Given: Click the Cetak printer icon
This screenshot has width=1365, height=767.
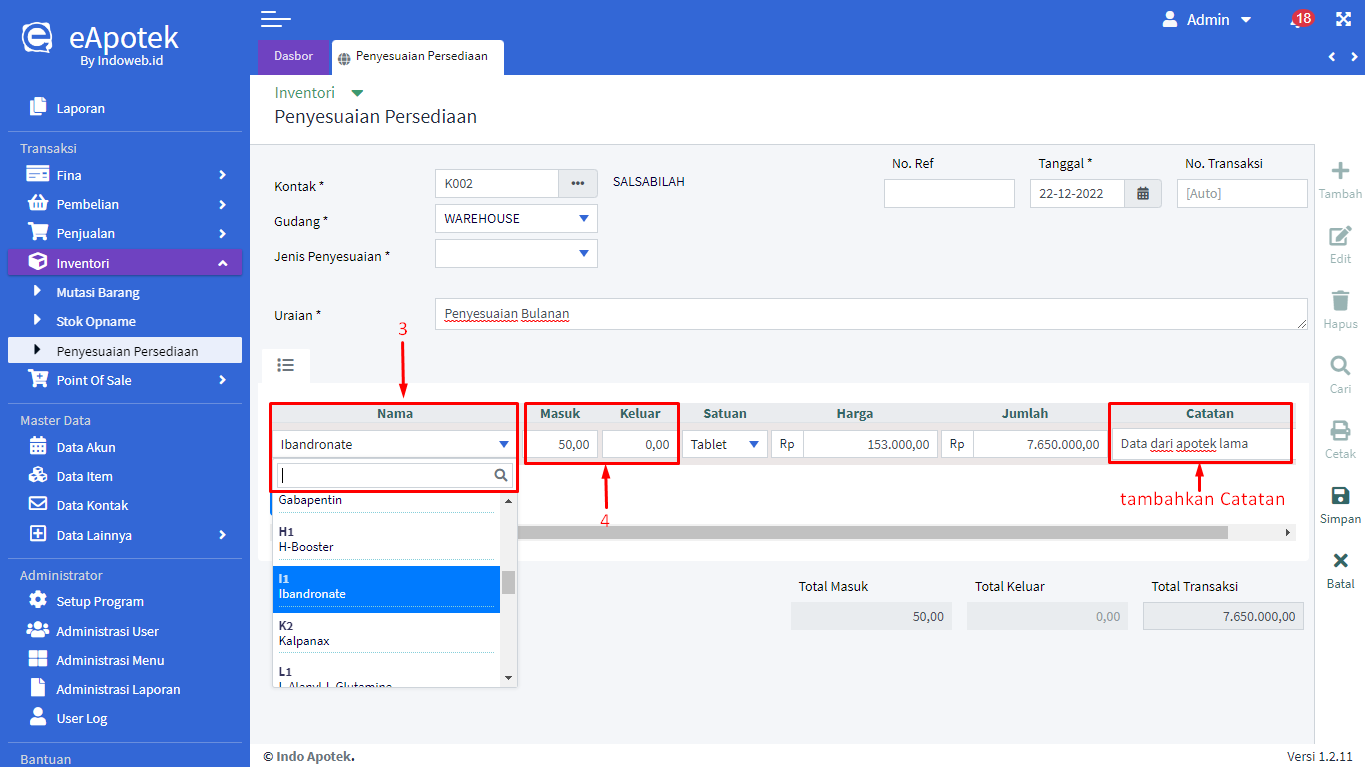Looking at the screenshot, I should (x=1340, y=431).
